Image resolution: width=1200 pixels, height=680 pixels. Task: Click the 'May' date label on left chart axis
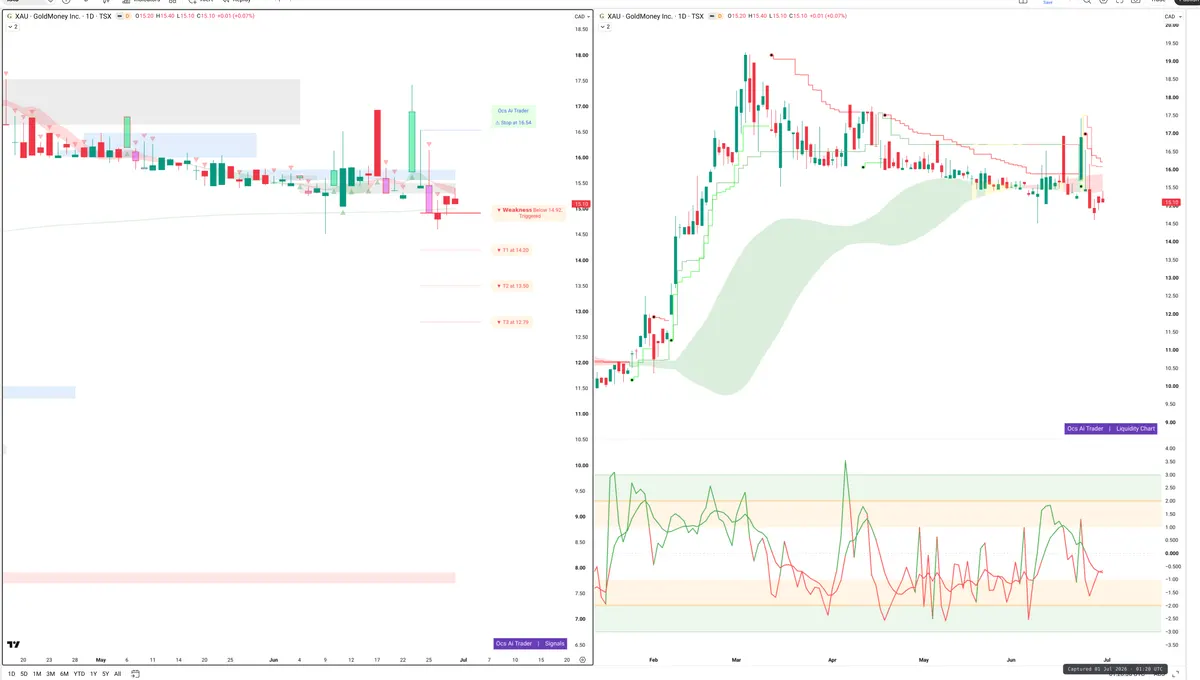101,660
